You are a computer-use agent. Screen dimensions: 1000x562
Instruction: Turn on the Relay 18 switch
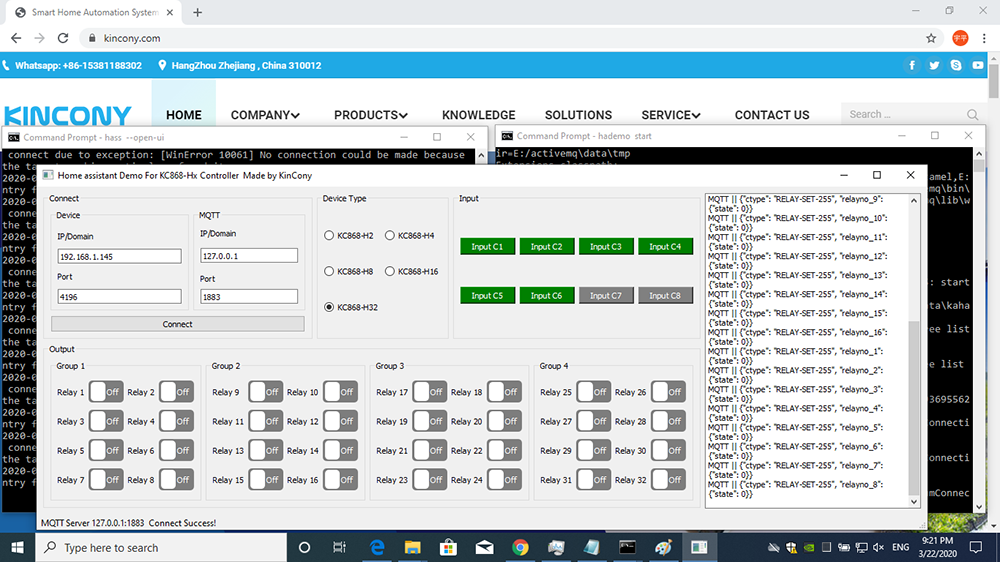coord(504,393)
